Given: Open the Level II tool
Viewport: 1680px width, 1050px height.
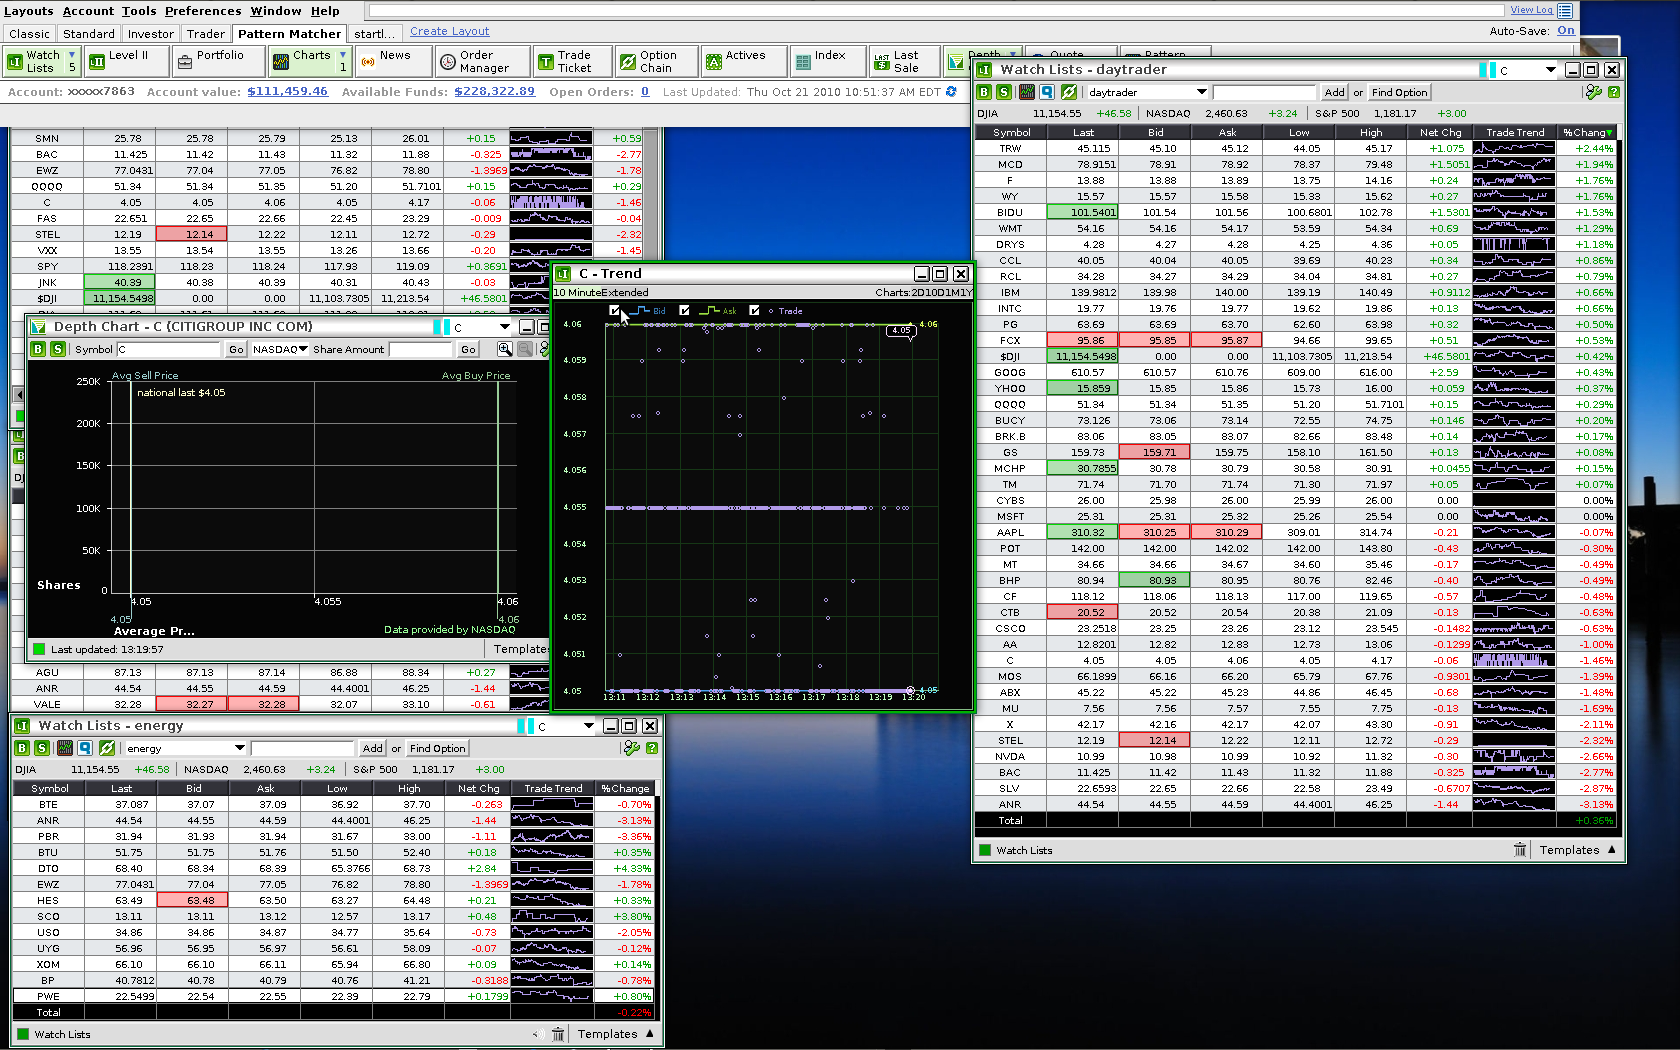Looking at the screenshot, I should click(127, 62).
